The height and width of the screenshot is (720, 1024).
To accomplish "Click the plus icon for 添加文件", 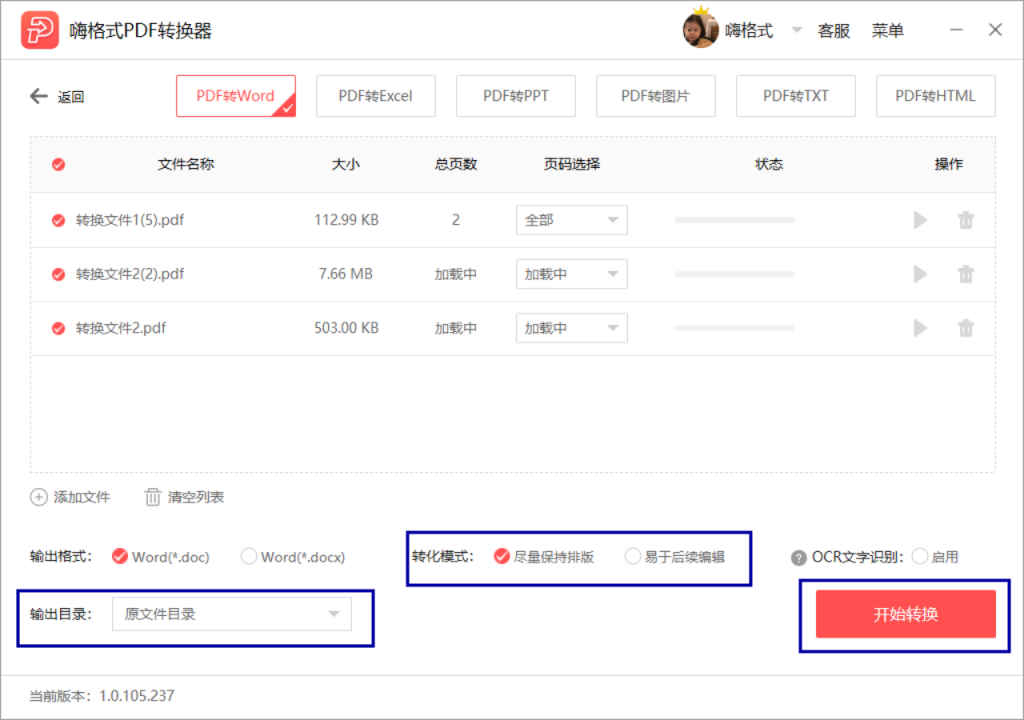I will (x=39, y=497).
